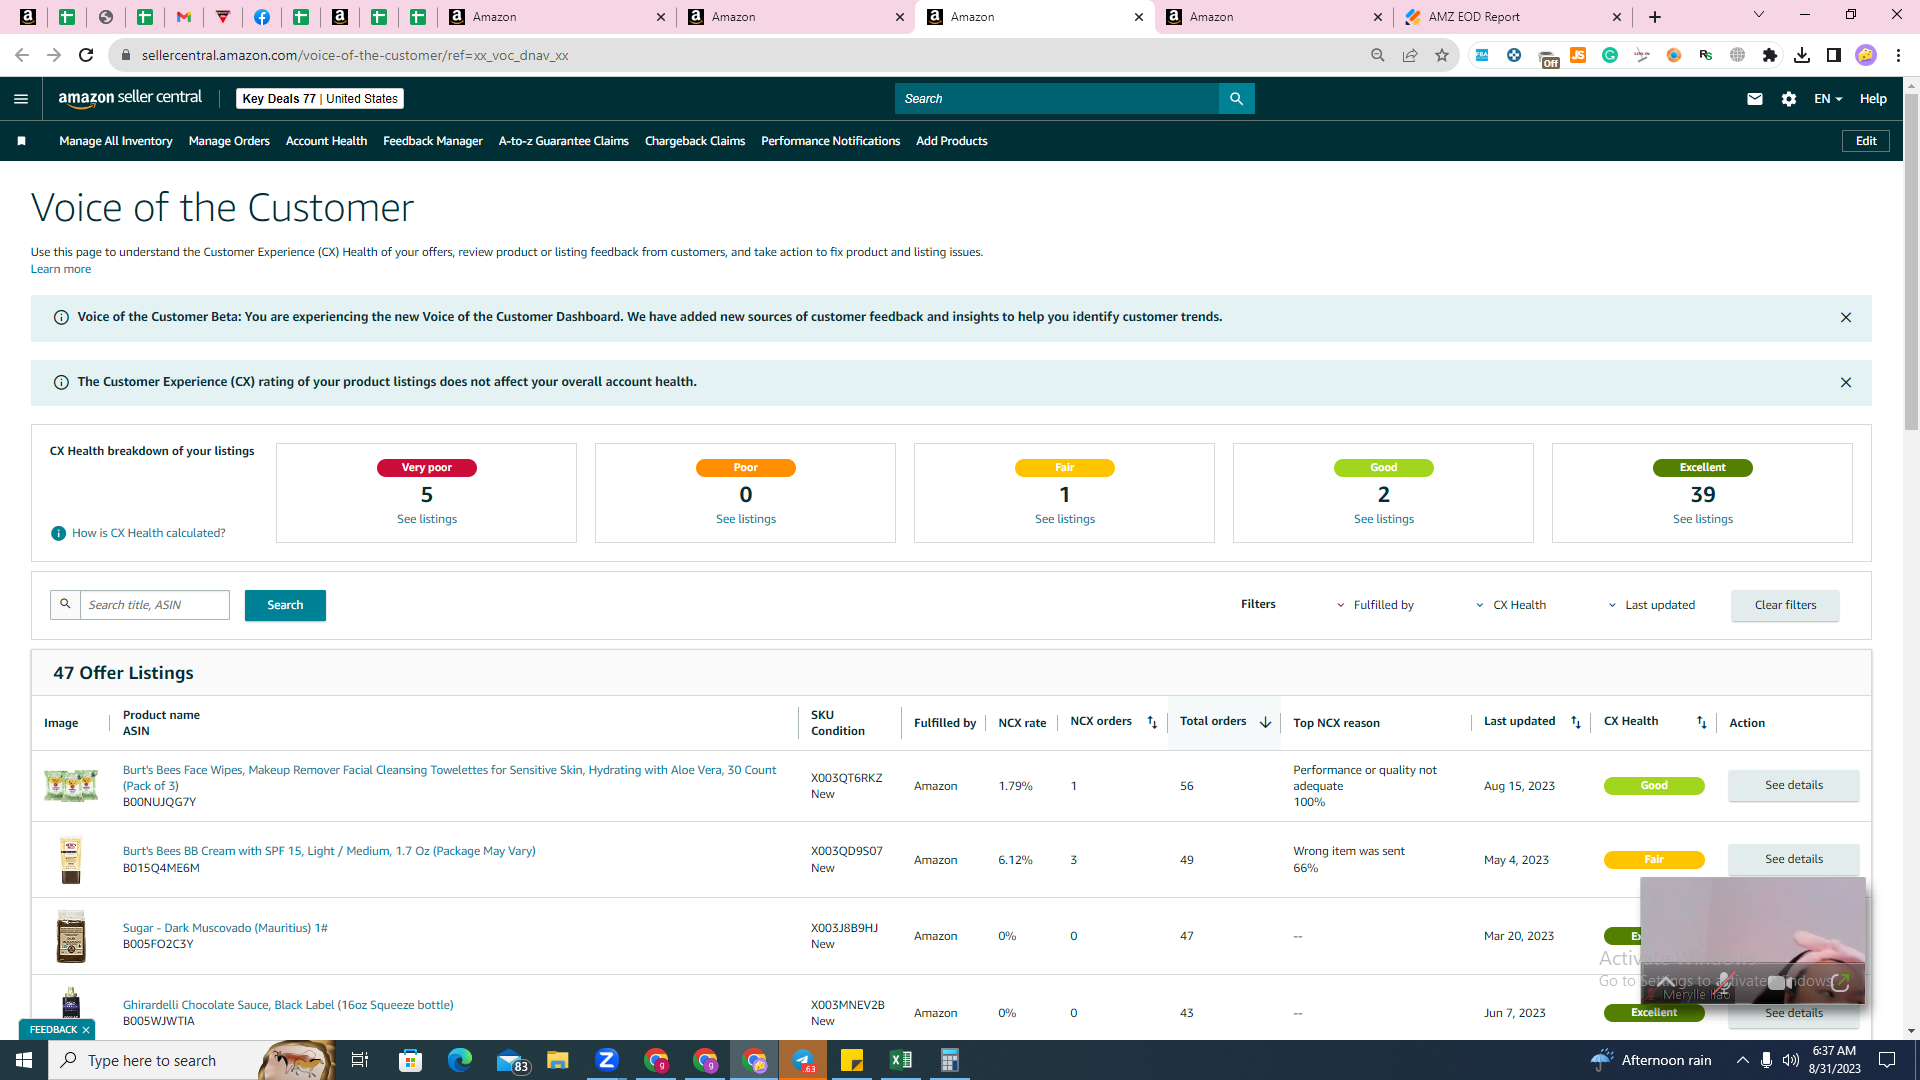This screenshot has width=1920, height=1080.
Task: Sort by CX Health column arrows
Action: click(x=1702, y=722)
